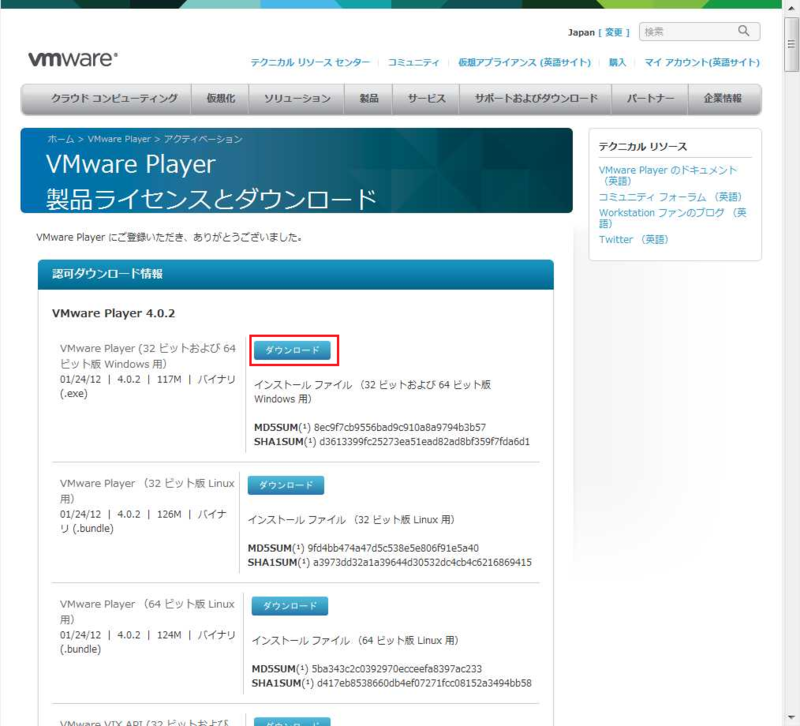Click the 64-bit Linux SHA1SUM d417eb85…
This screenshot has height=726, width=800.
point(424,683)
